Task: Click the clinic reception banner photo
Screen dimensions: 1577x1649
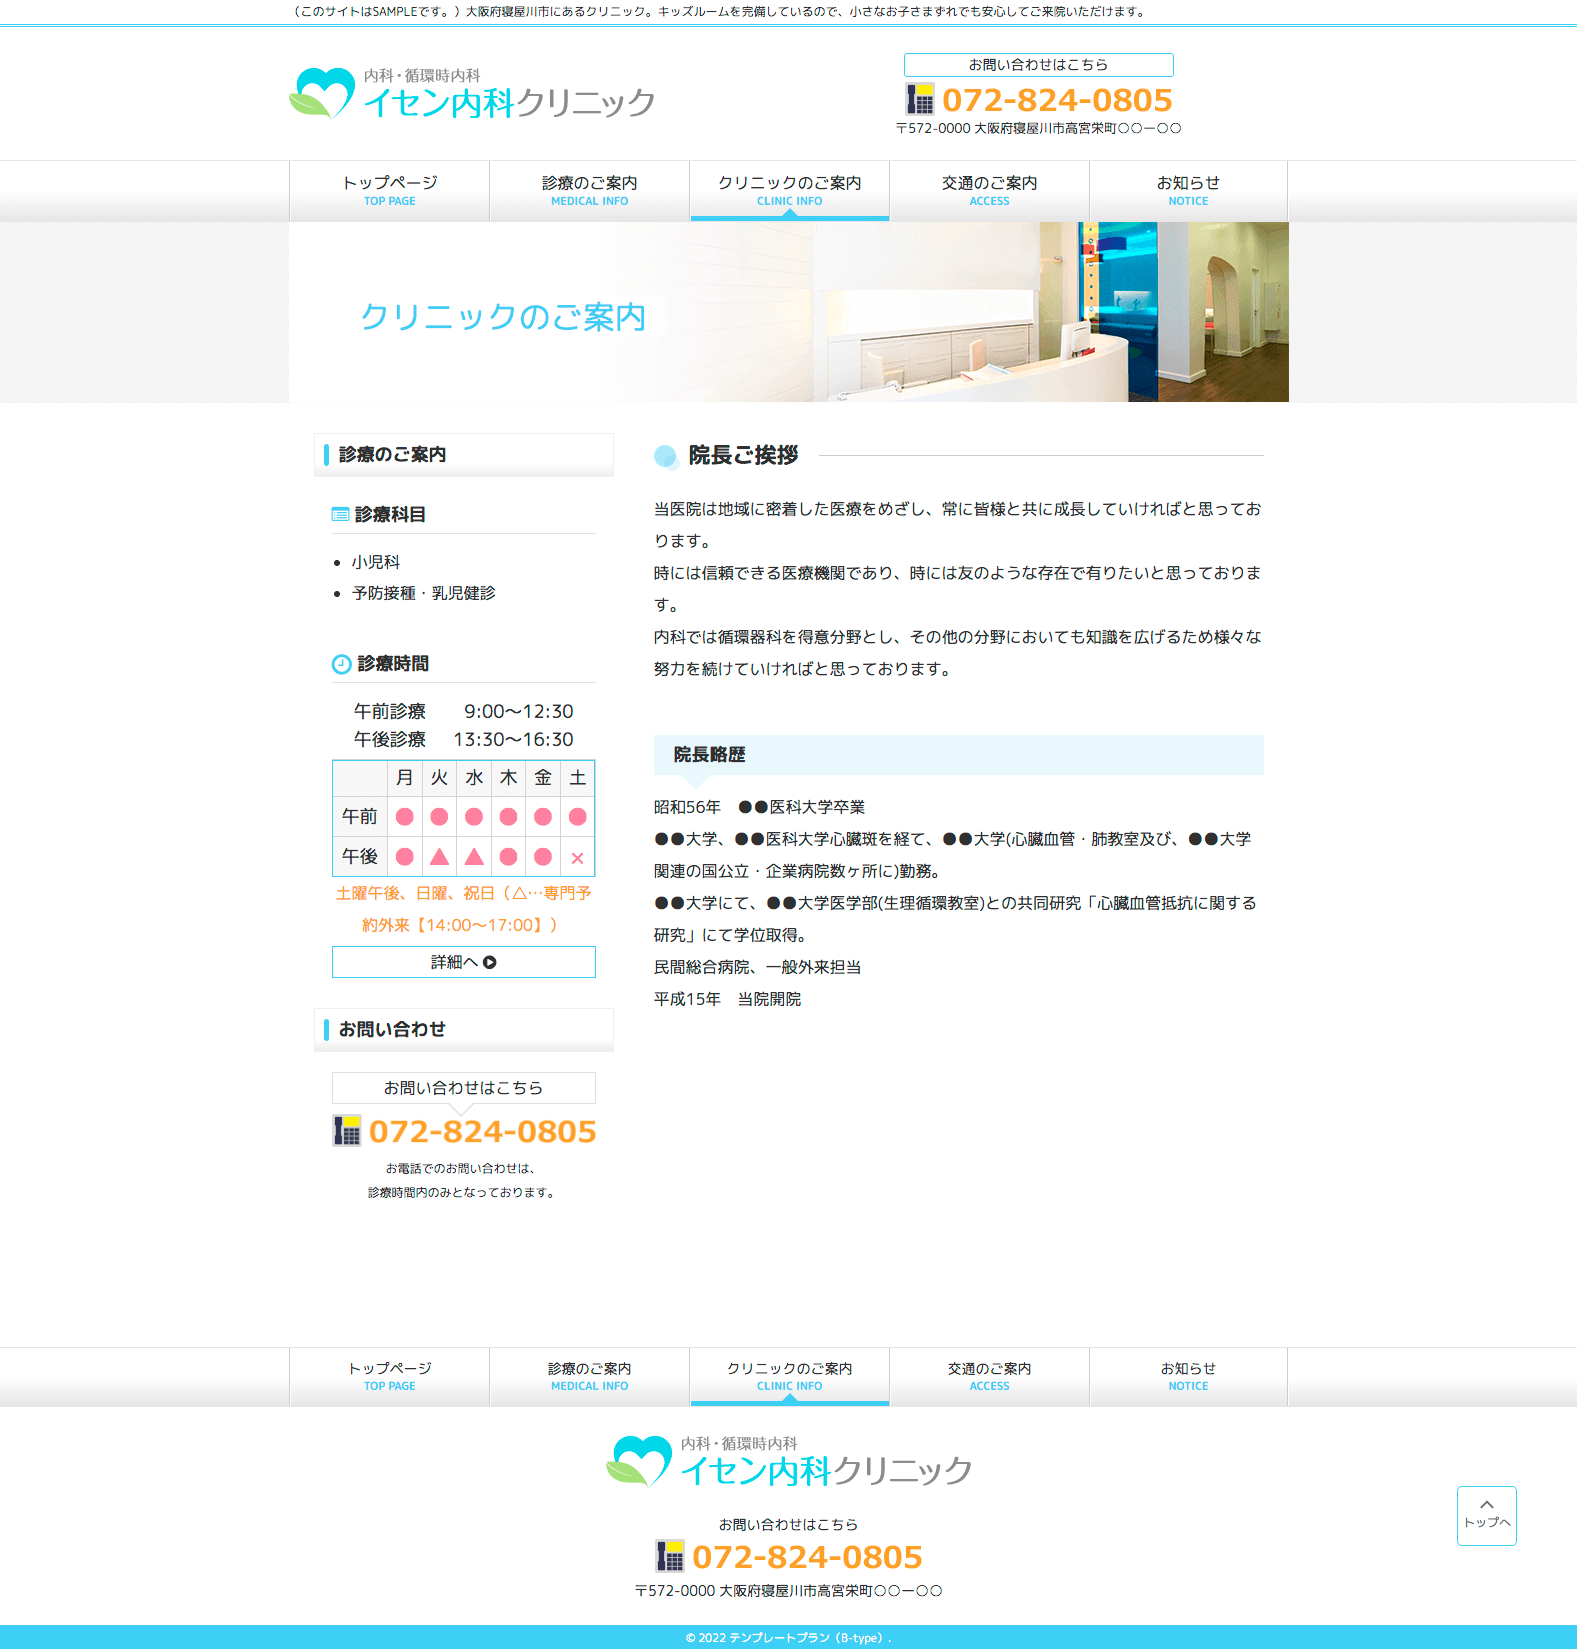Action: (1048, 312)
